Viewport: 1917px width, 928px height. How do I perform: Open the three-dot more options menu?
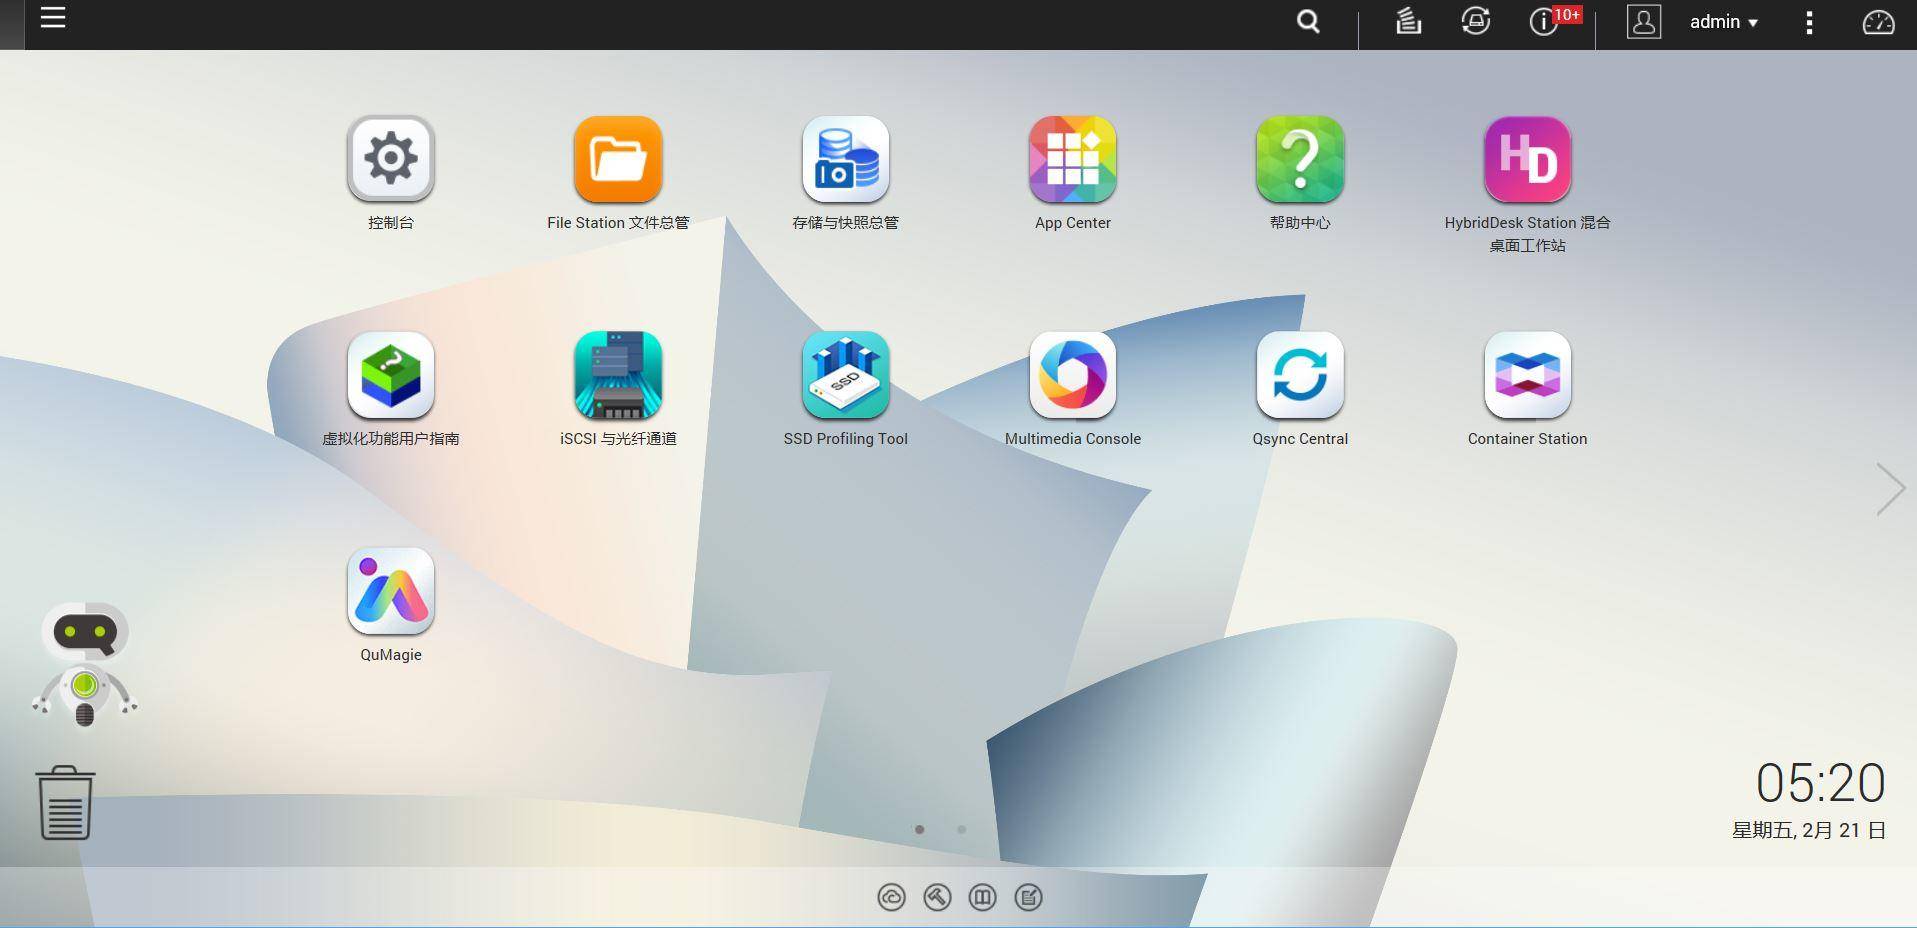tap(1808, 22)
